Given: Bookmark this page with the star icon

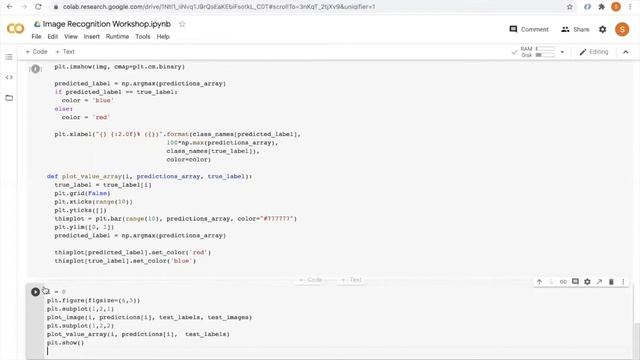Looking at the screenshot, I should (570, 7).
